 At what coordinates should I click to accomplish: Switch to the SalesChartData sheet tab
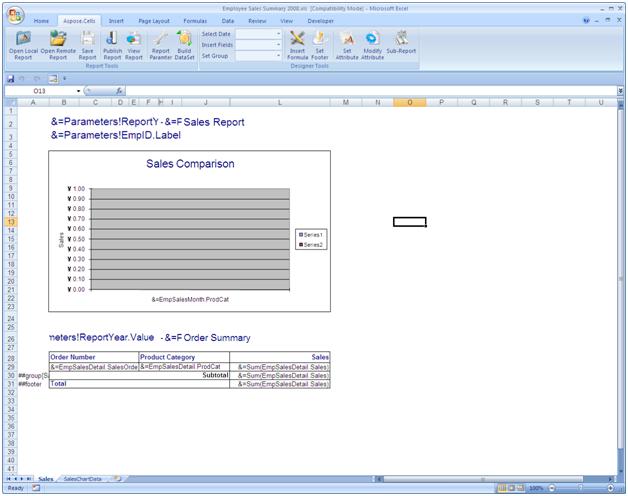pyautogui.click(x=82, y=479)
